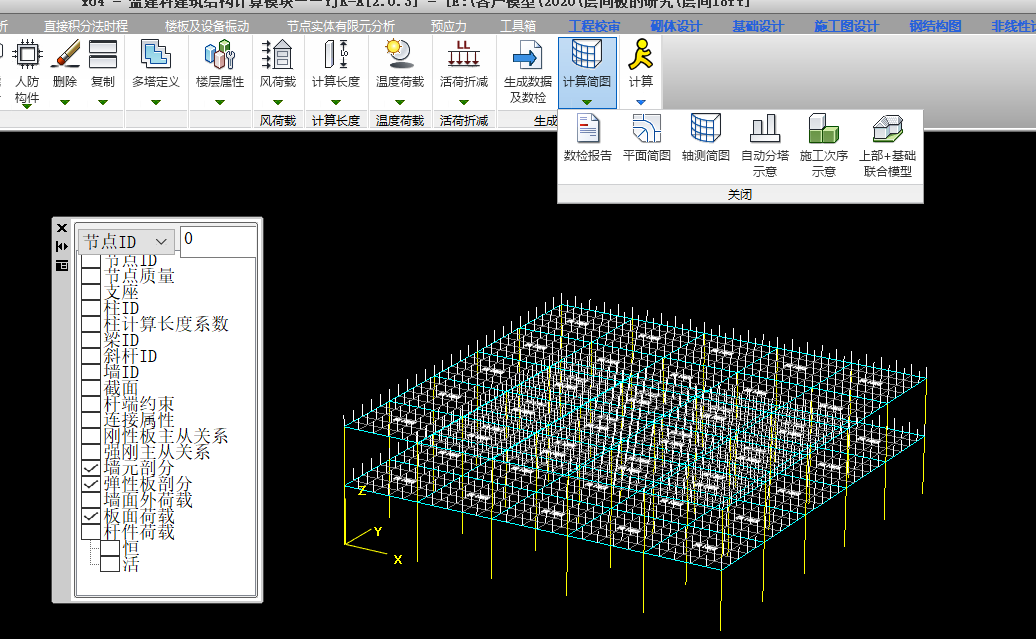Open the 多塔定义 tool

tap(155, 54)
